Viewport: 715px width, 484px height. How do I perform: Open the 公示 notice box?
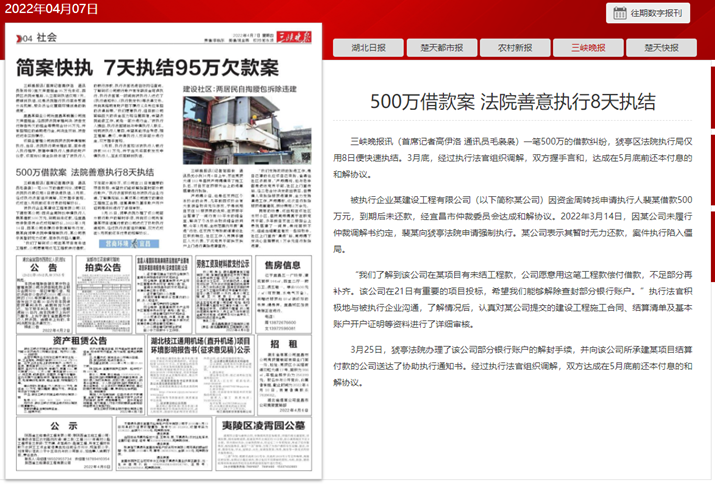[x=64, y=443]
